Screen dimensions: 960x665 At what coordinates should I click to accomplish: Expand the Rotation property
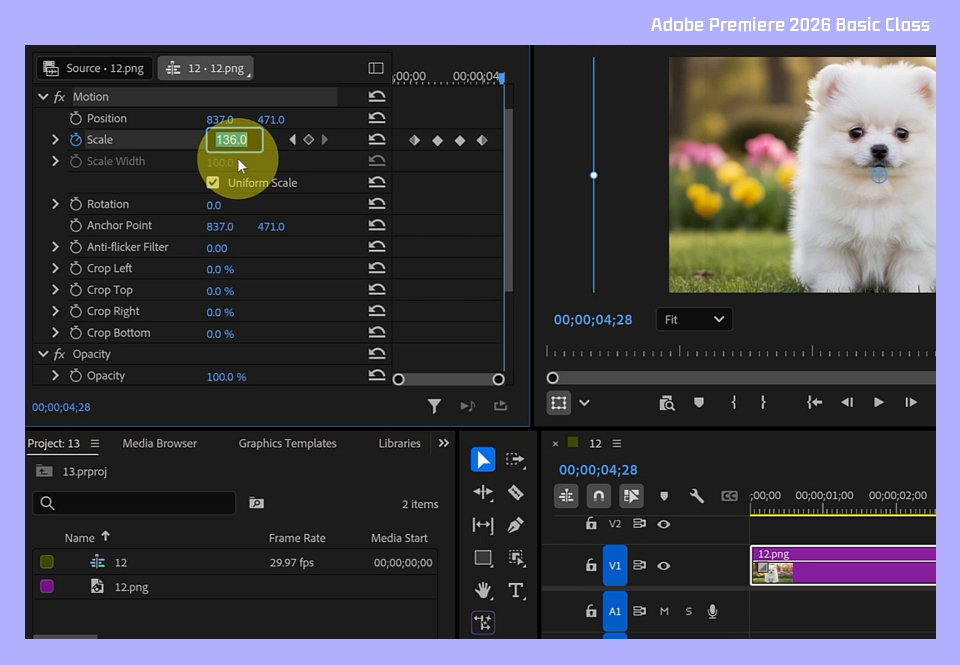click(x=55, y=204)
